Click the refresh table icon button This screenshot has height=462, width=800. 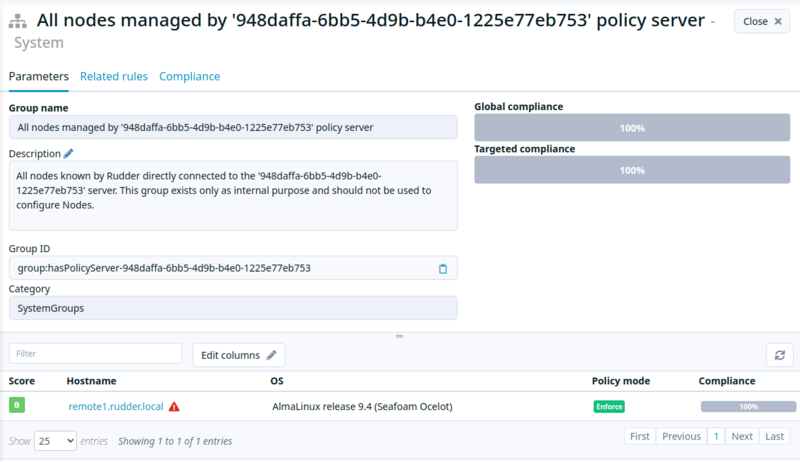(x=780, y=355)
